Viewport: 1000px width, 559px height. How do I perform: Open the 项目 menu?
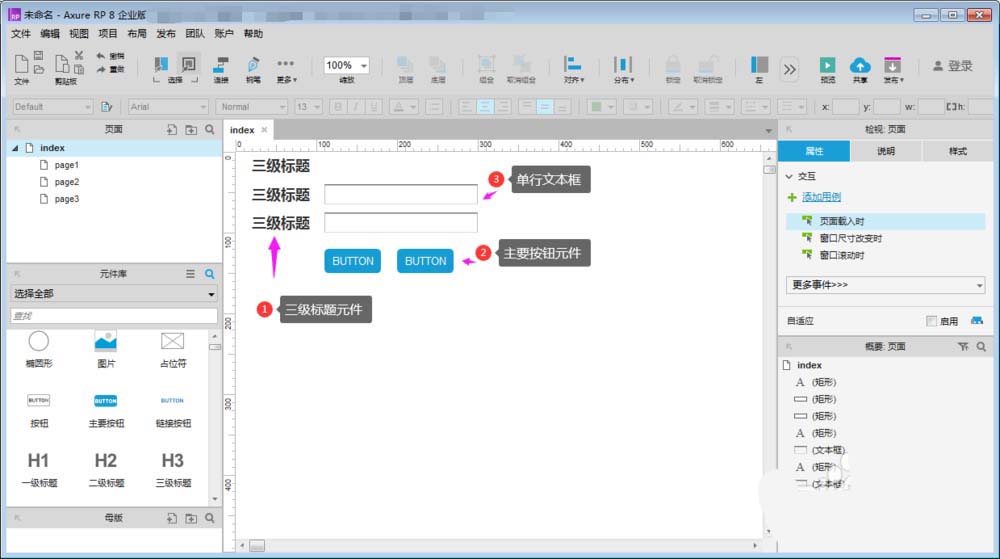pyautogui.click(x=108, y=33)
